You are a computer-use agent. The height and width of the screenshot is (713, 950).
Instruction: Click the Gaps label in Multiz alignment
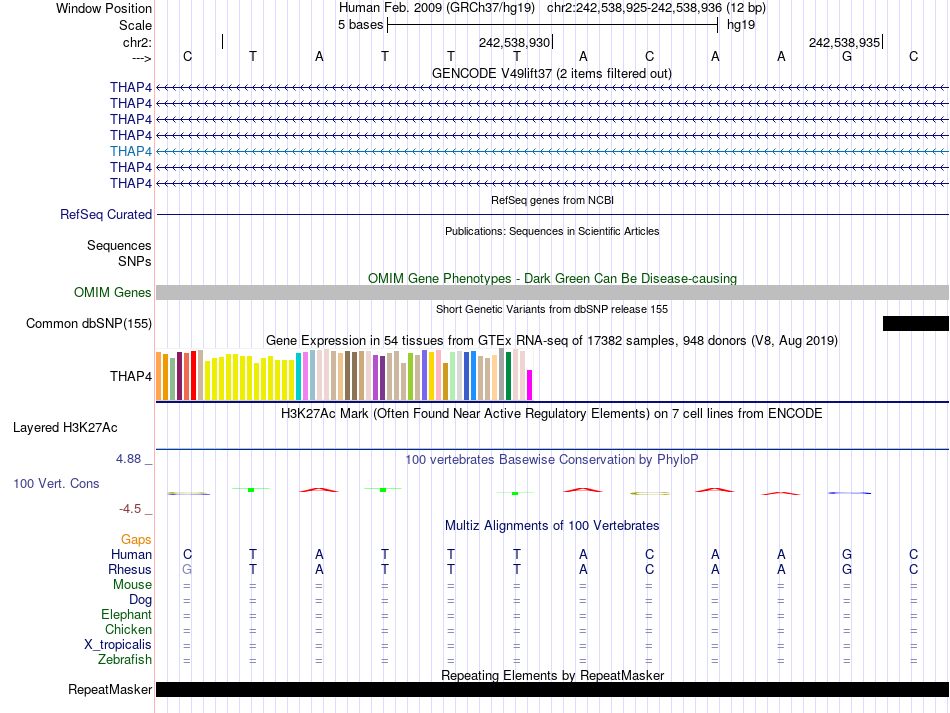136,539
